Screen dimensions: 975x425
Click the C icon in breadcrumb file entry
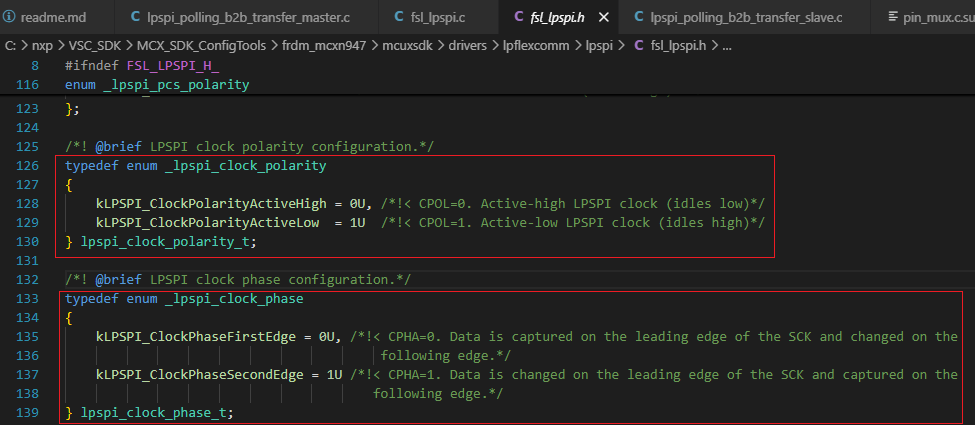pos(639,45)
